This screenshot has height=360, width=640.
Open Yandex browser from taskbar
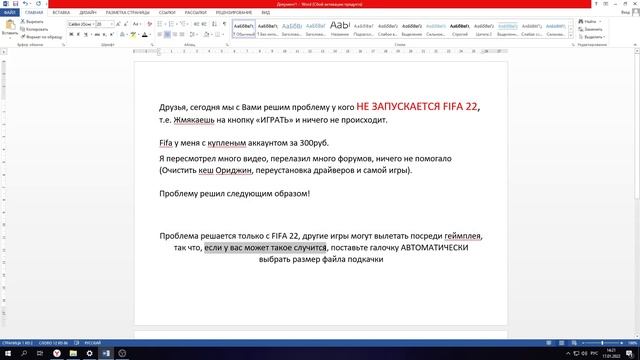tap(57, 353)
